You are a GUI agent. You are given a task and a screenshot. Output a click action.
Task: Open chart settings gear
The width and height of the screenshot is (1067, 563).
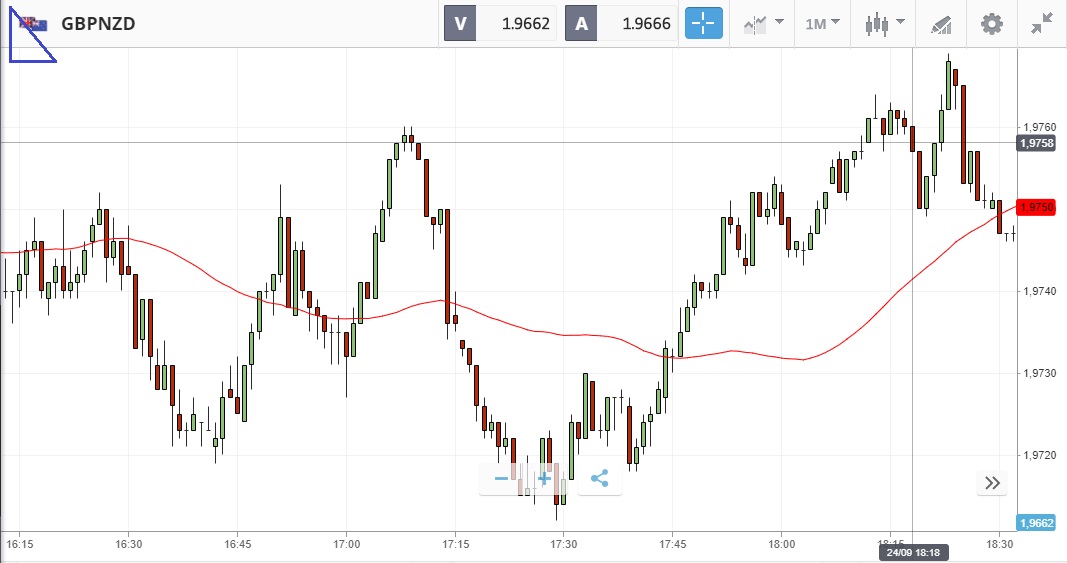[991, 24]
